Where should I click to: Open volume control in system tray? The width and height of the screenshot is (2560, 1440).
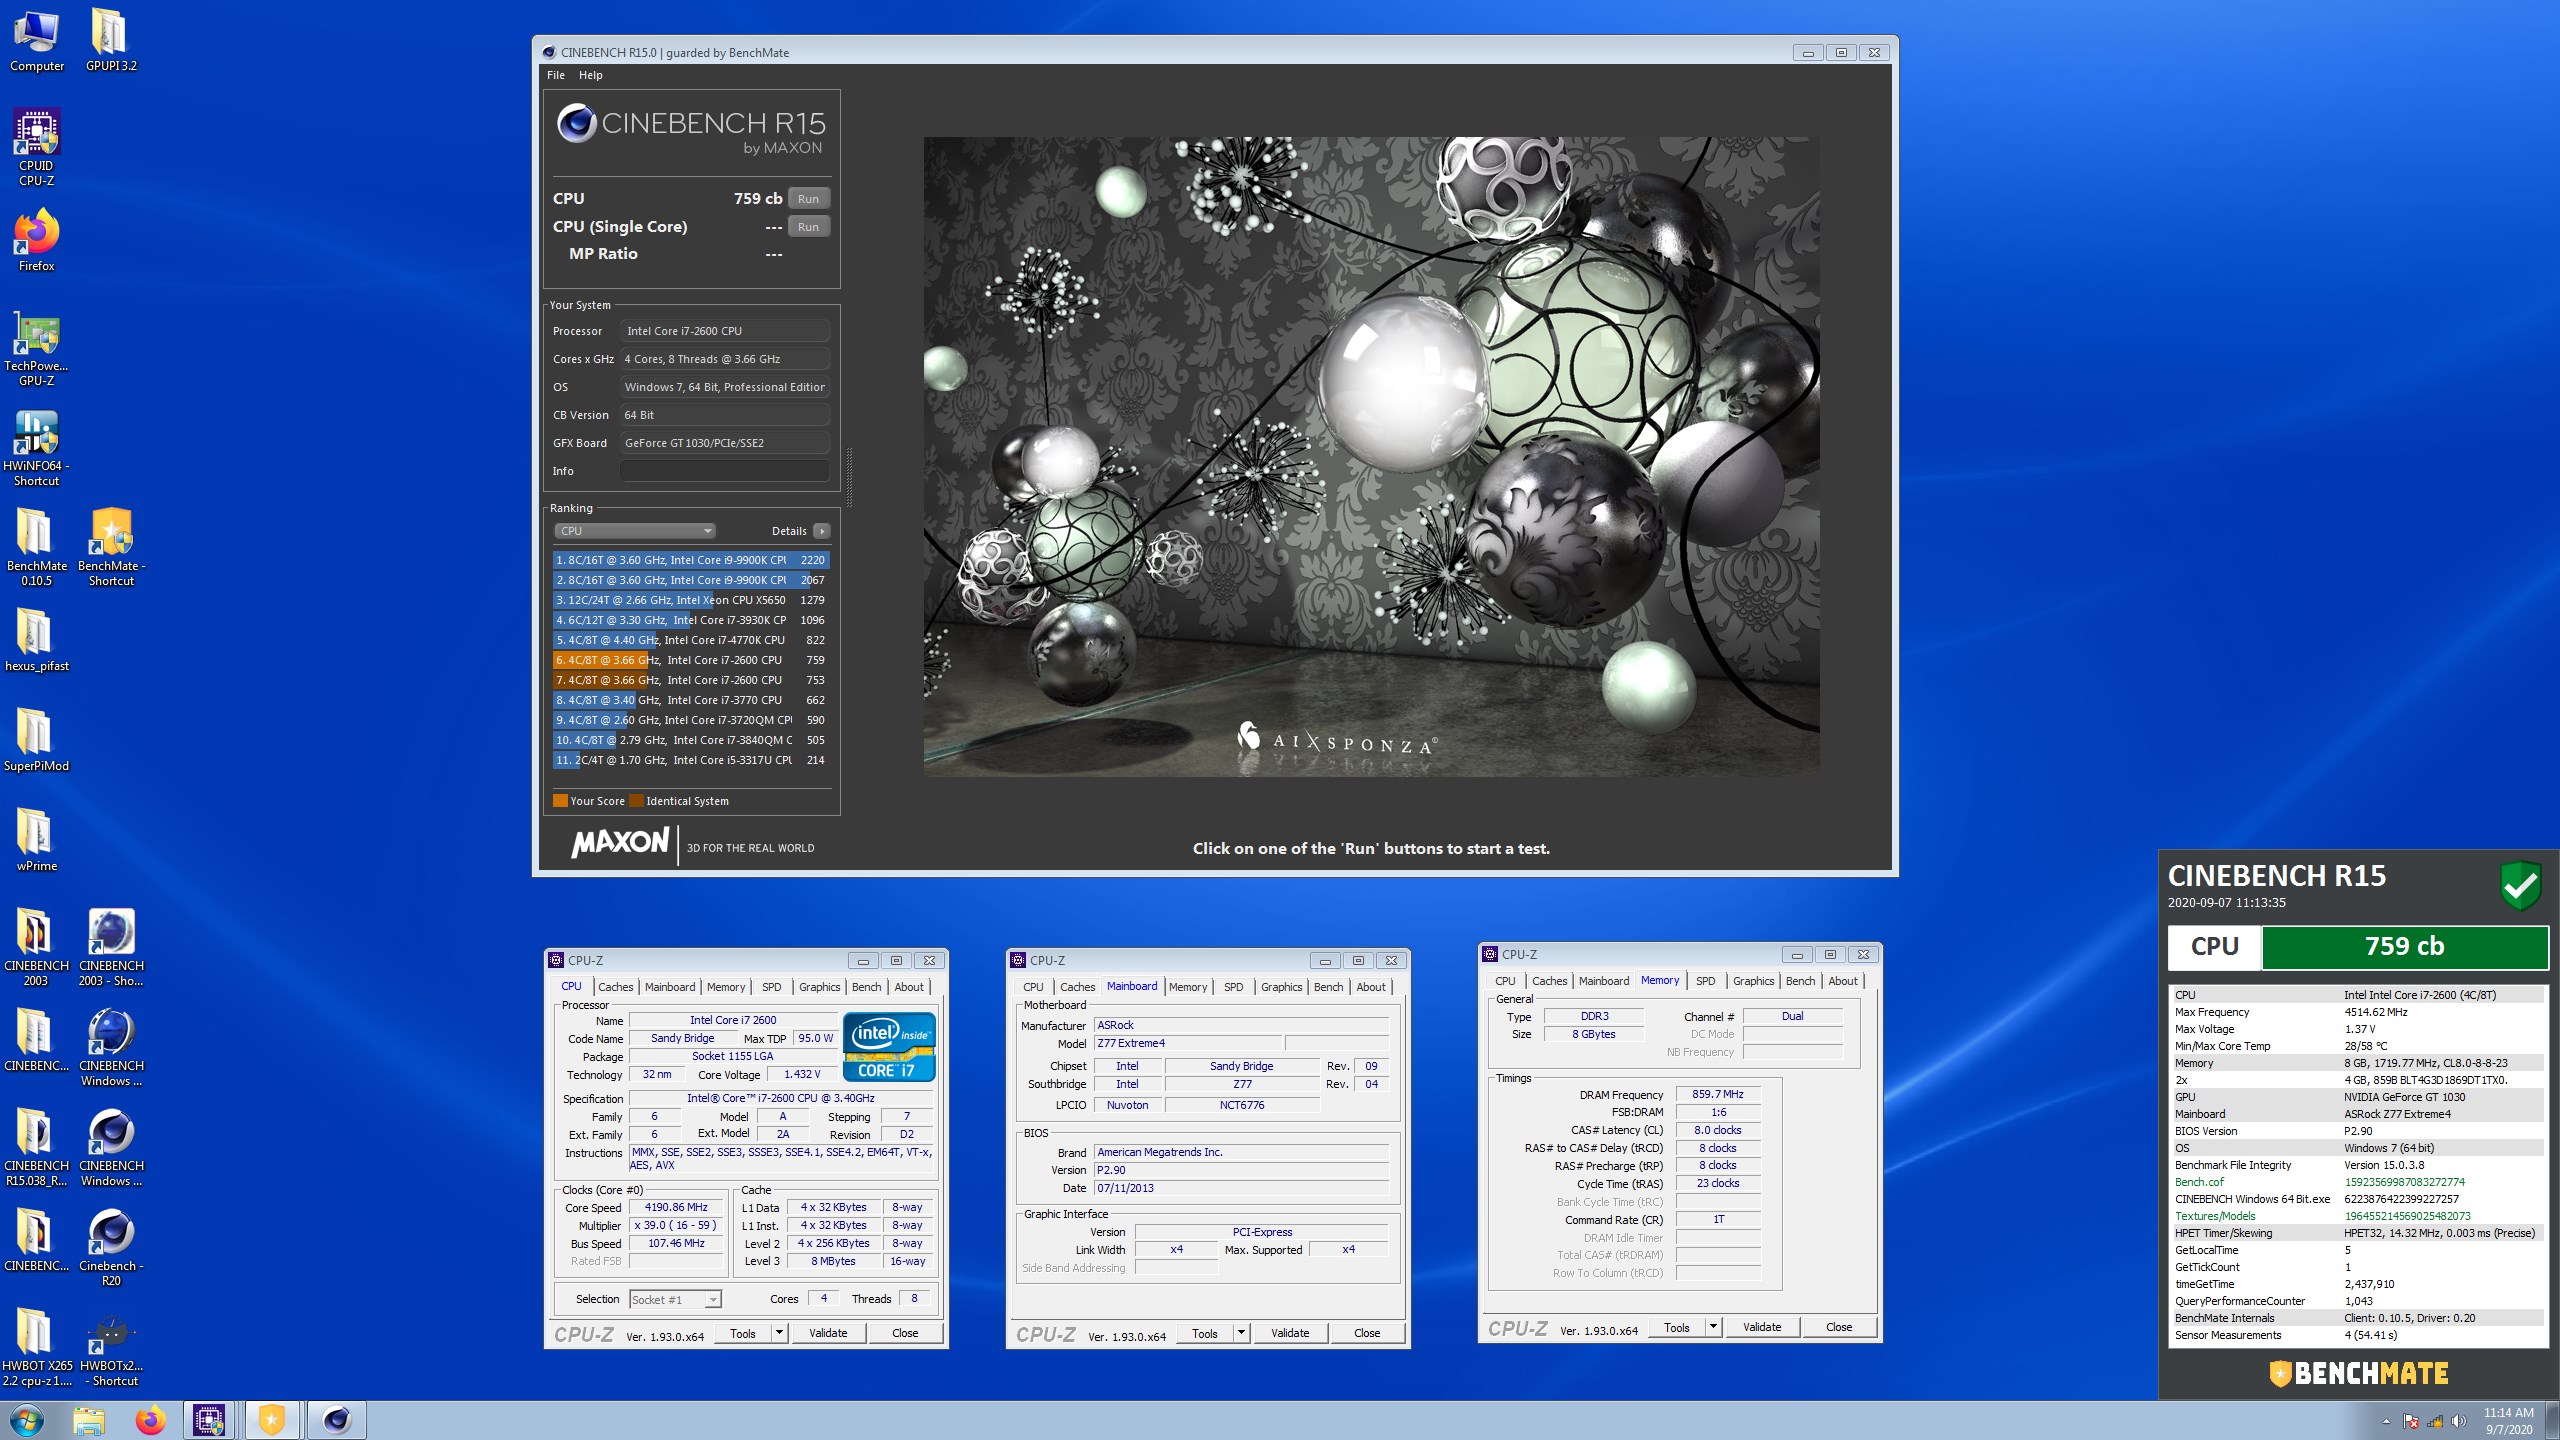coord(2459,1421)
